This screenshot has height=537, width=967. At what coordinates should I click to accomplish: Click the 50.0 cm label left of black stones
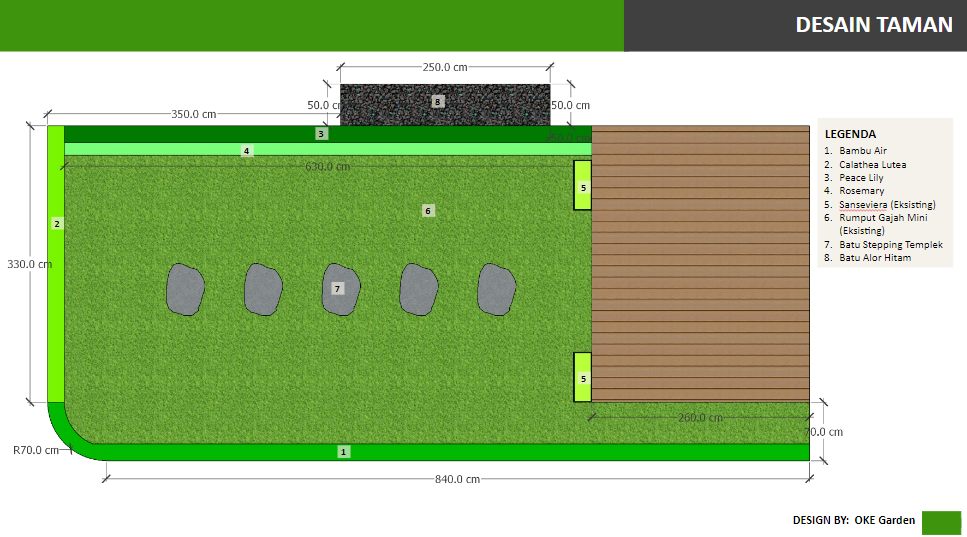[x=324, y=105]
